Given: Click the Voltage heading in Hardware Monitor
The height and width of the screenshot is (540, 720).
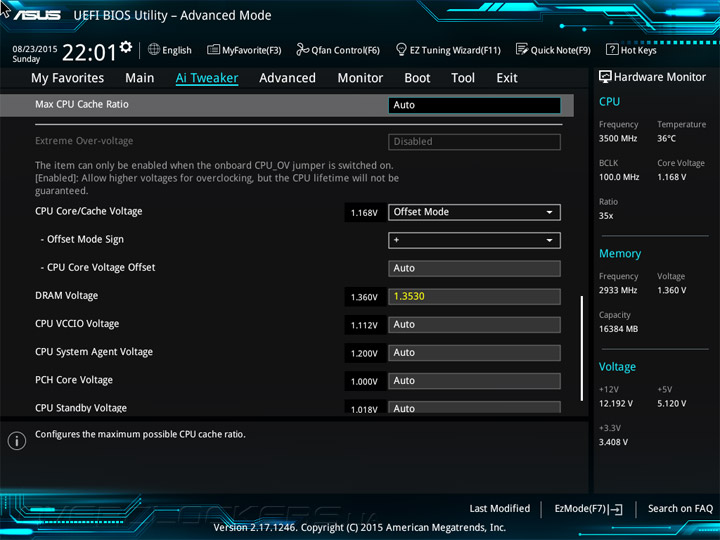Looking at the screenshot, I should [617, 367].
